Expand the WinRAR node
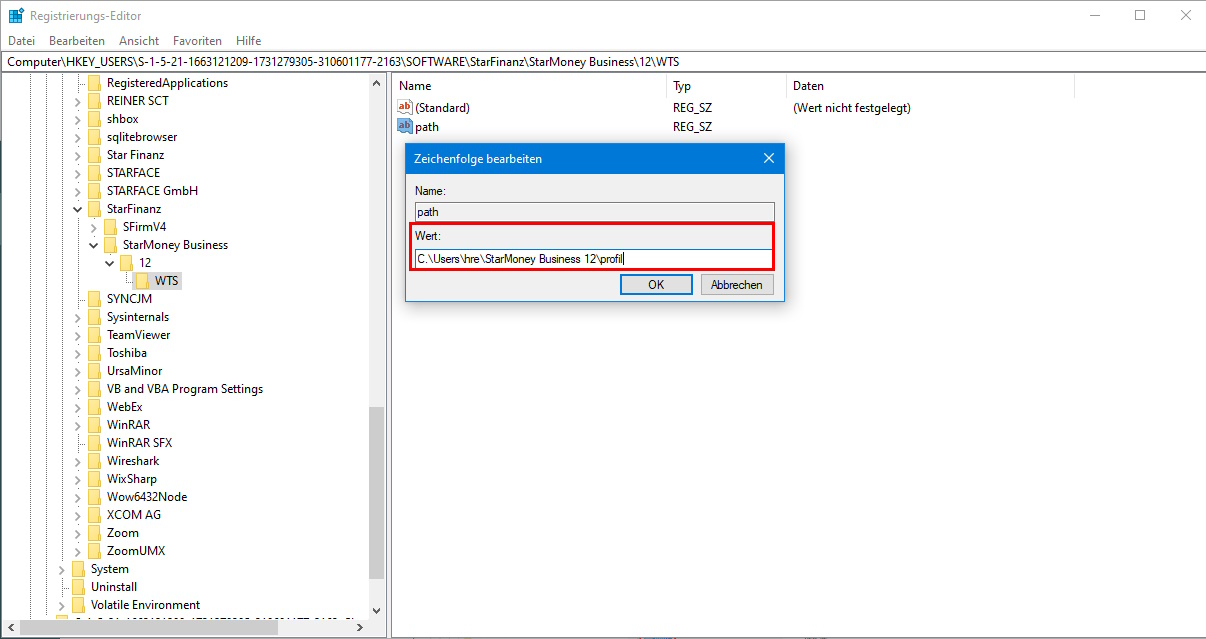 coord(78,425)
